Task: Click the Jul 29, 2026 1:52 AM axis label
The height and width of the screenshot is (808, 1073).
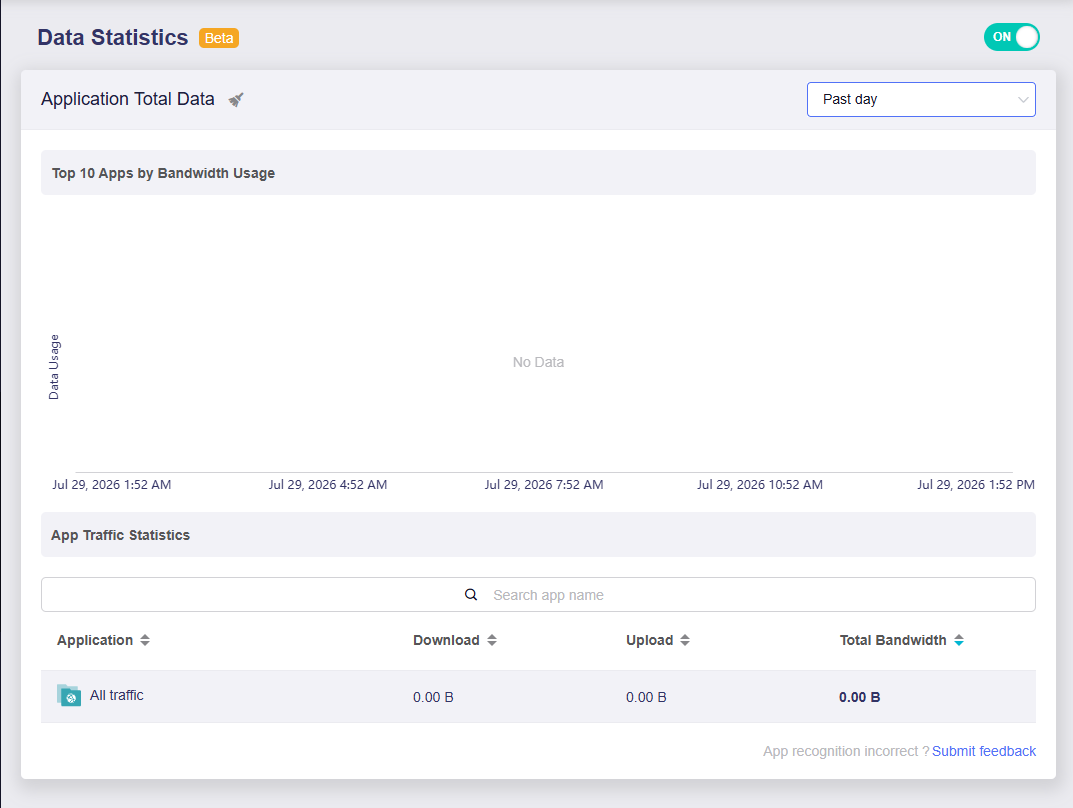Action: (112, 484)
